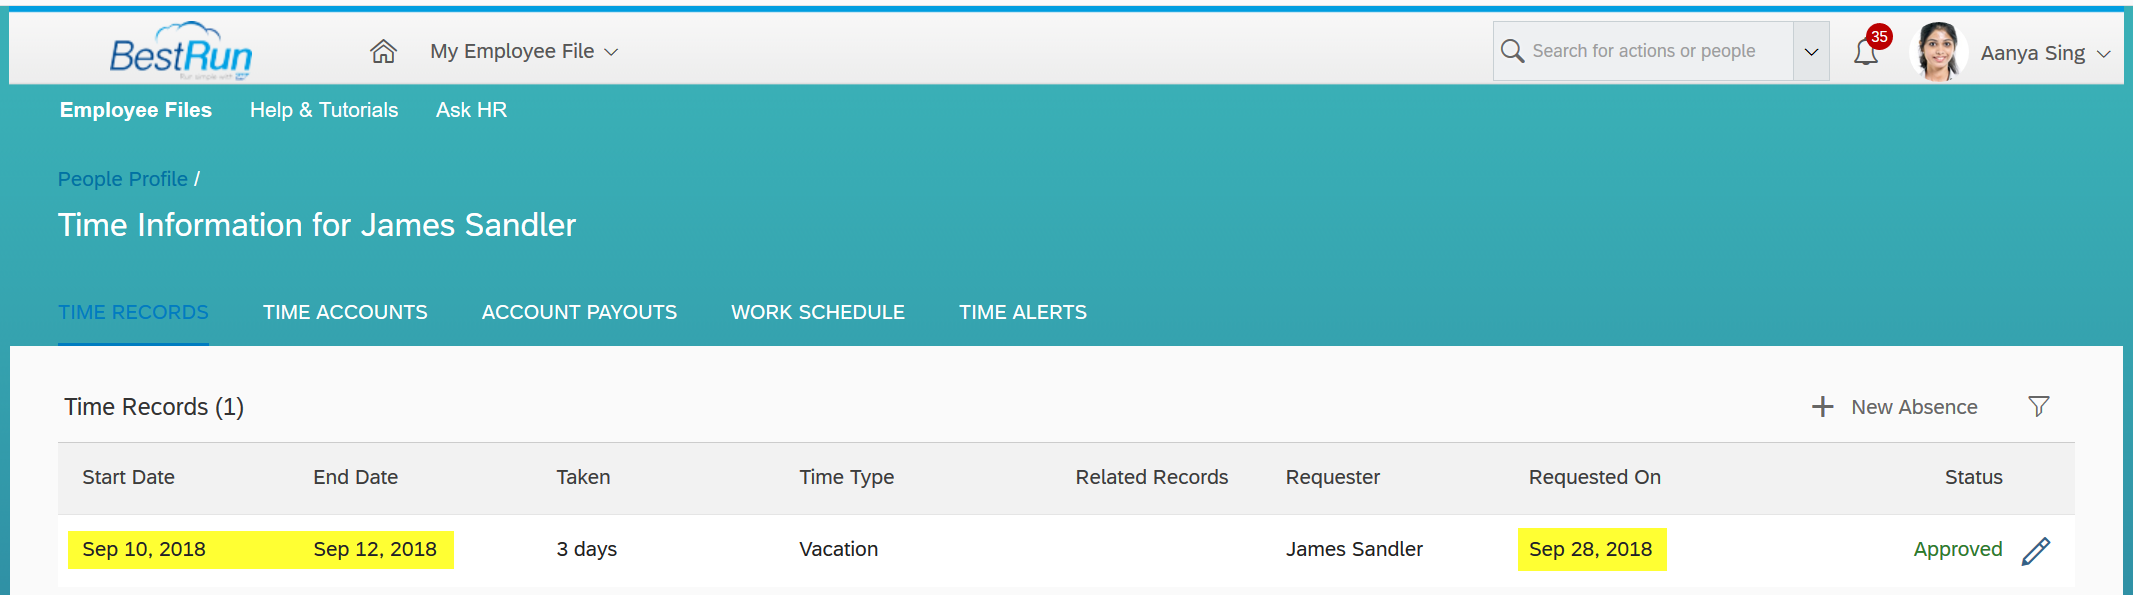This screenshot has height=595, width=2133.
Task: Click the Employee Files menu item
Action: click(136, 110)
